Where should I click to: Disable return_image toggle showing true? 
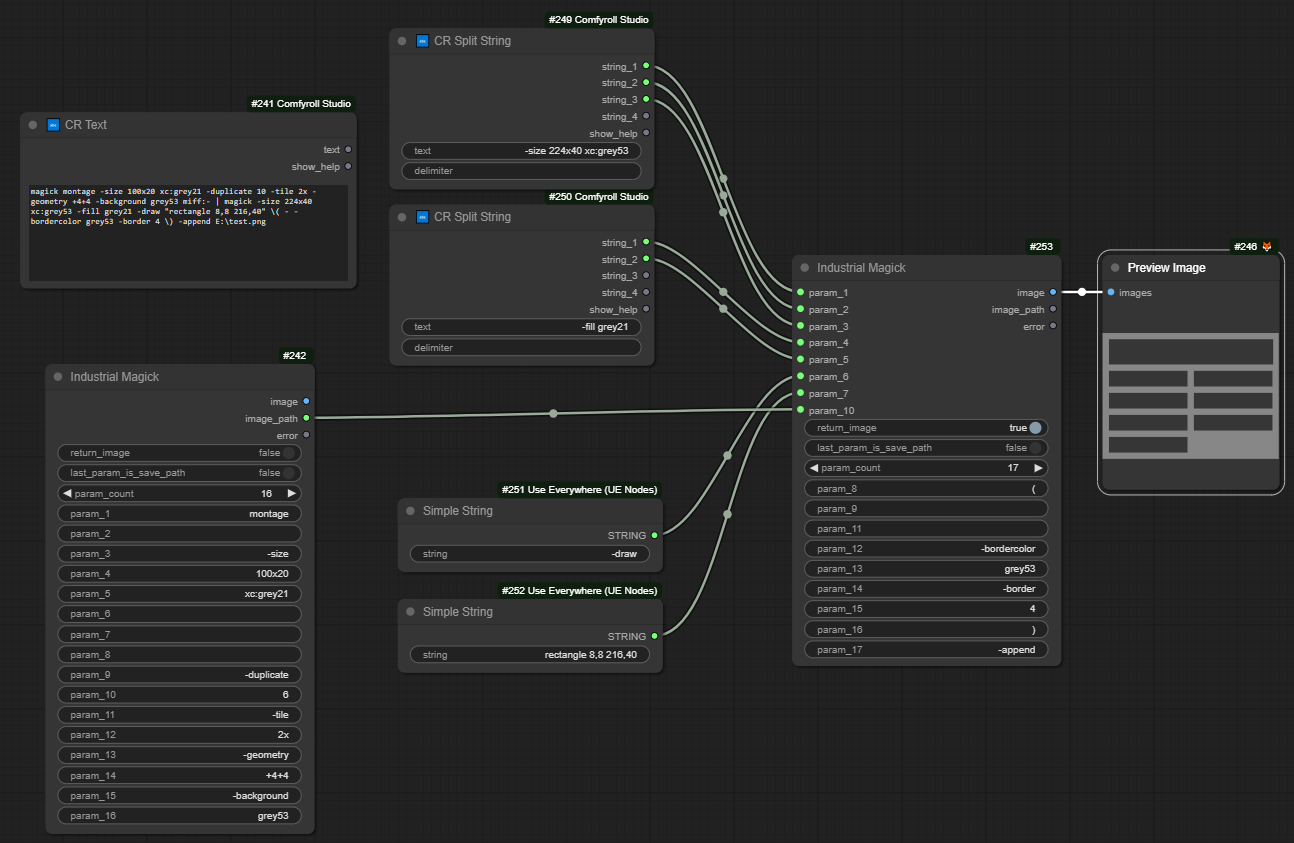[1034, 428]
